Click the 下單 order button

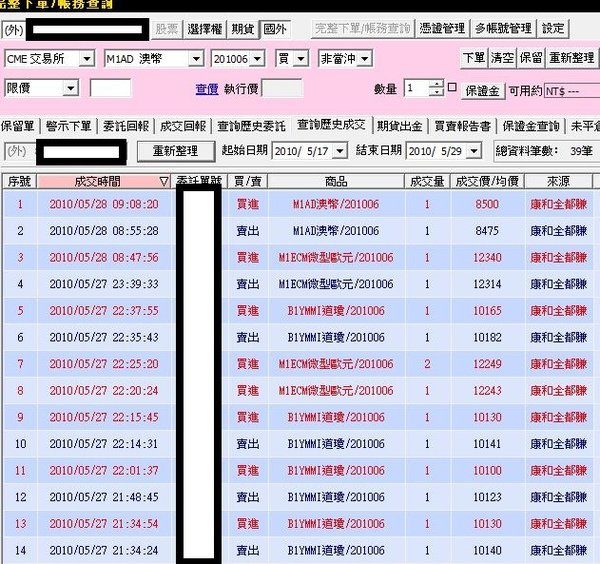474,58
